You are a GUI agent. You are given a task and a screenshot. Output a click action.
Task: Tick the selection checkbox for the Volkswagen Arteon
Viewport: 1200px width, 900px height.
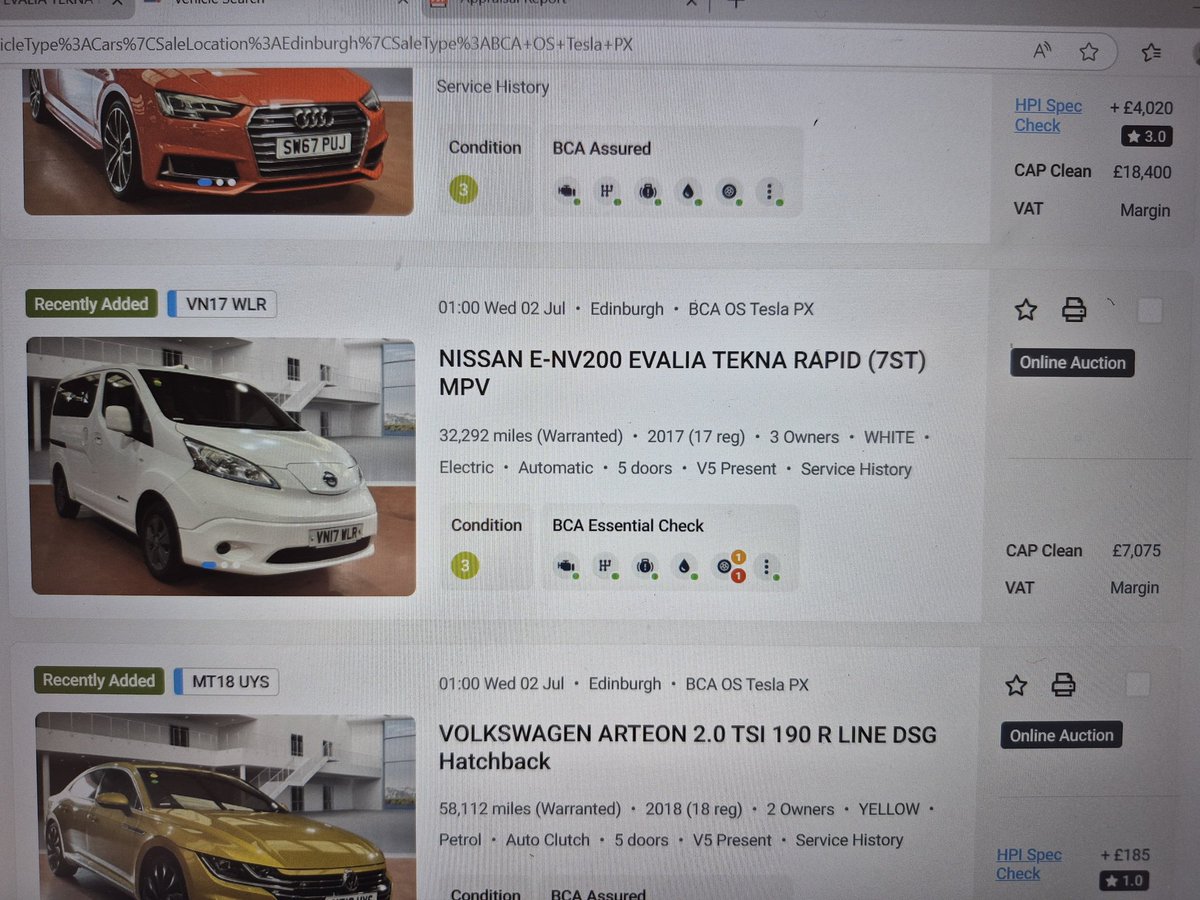[1138, 685]
